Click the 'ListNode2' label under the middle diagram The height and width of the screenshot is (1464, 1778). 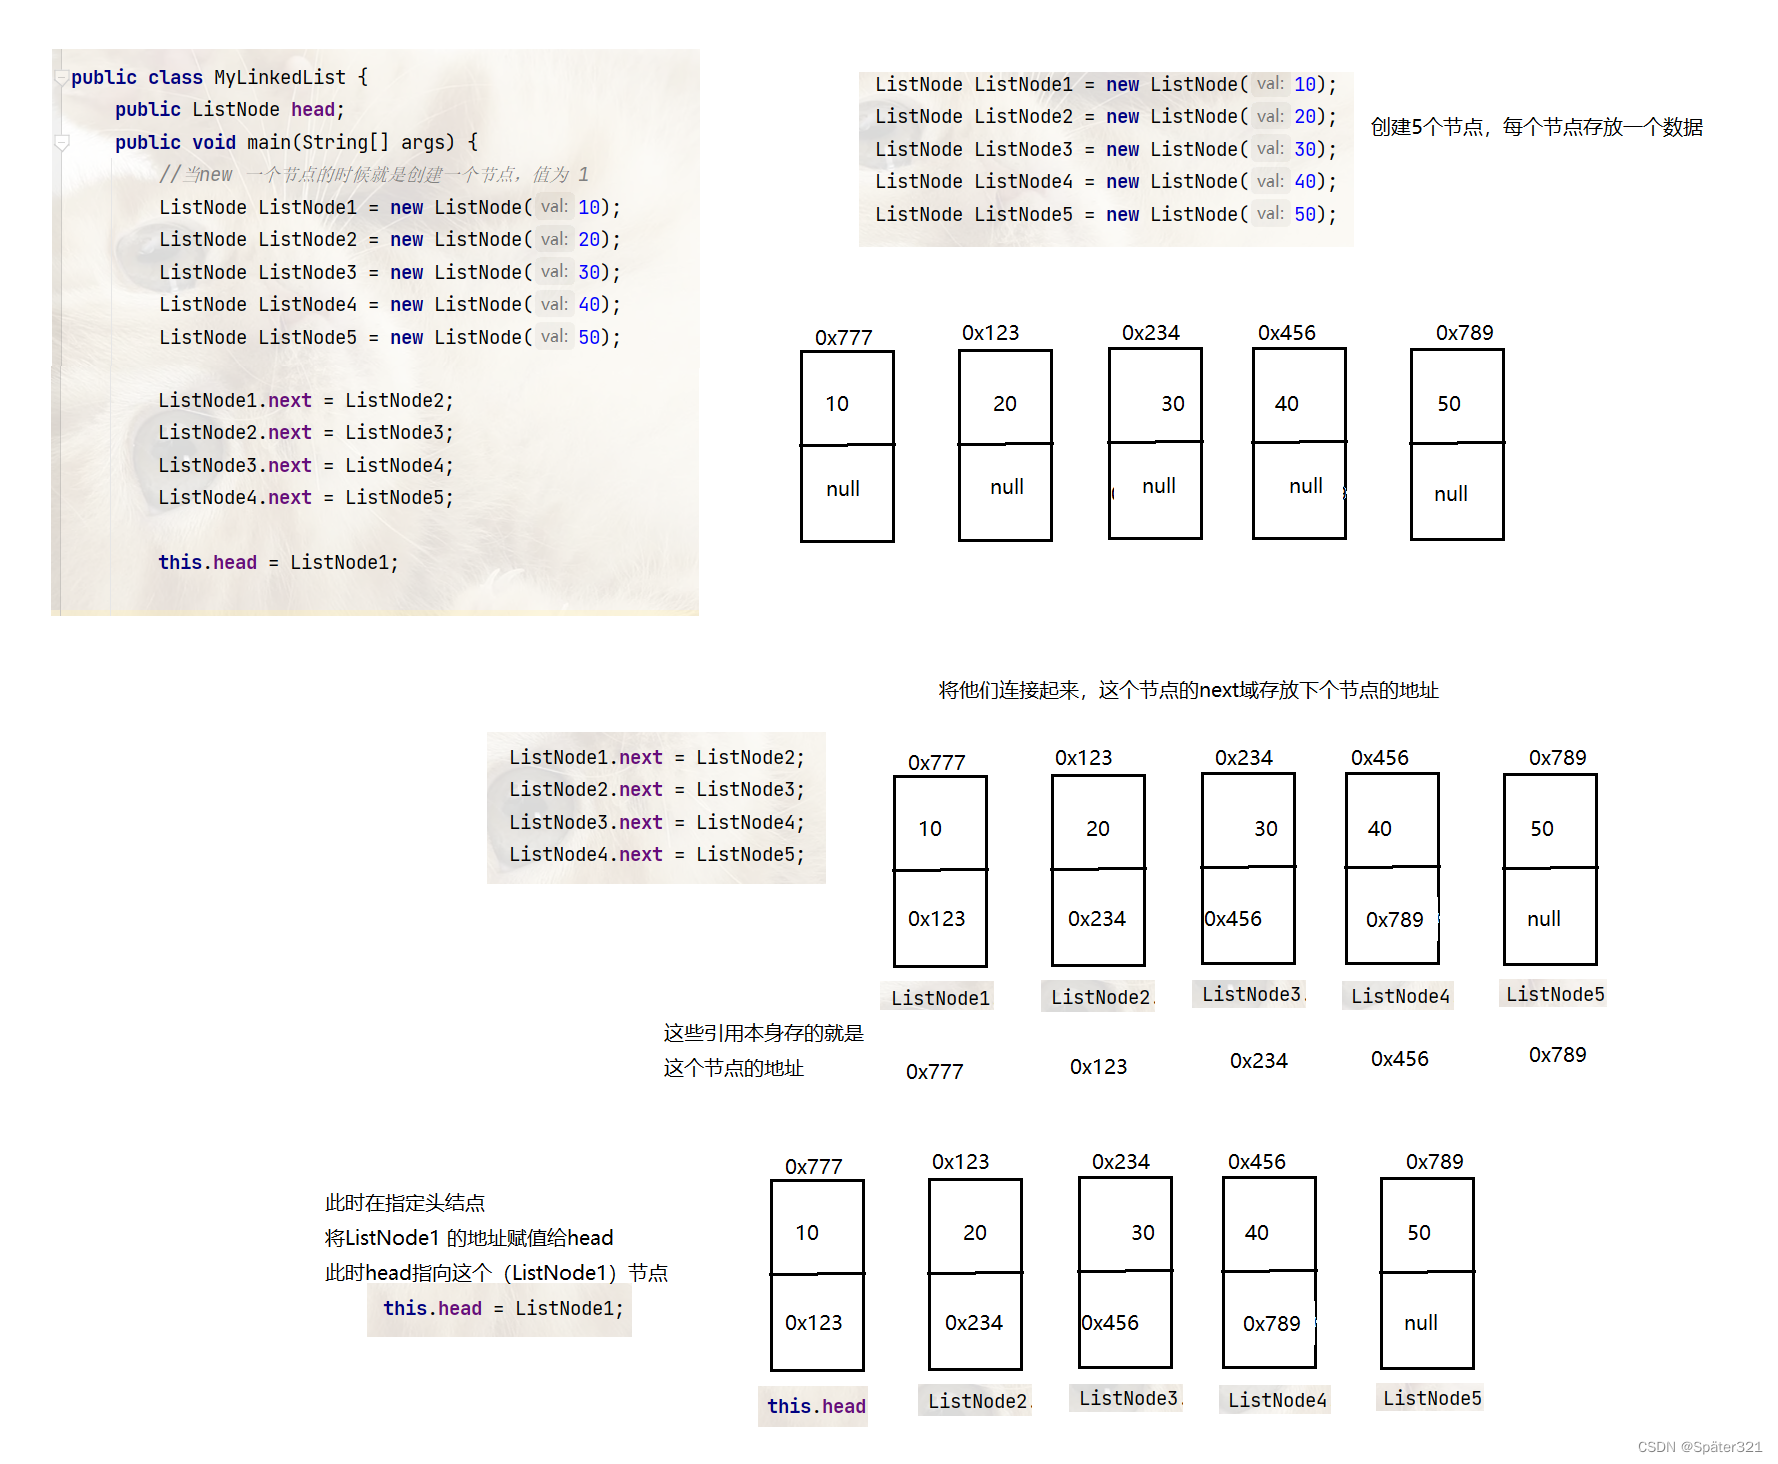pos(1100,997)
